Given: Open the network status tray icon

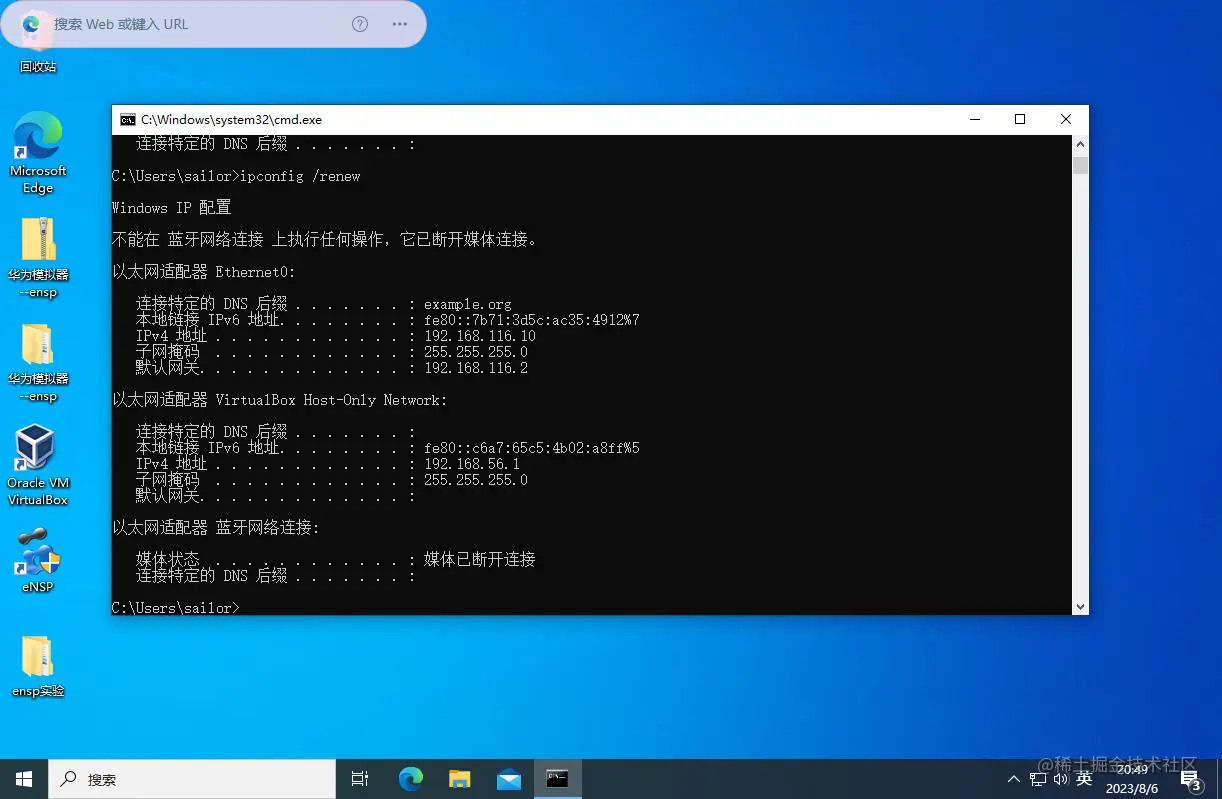Looking at the screenshot, I should 1038,779.
